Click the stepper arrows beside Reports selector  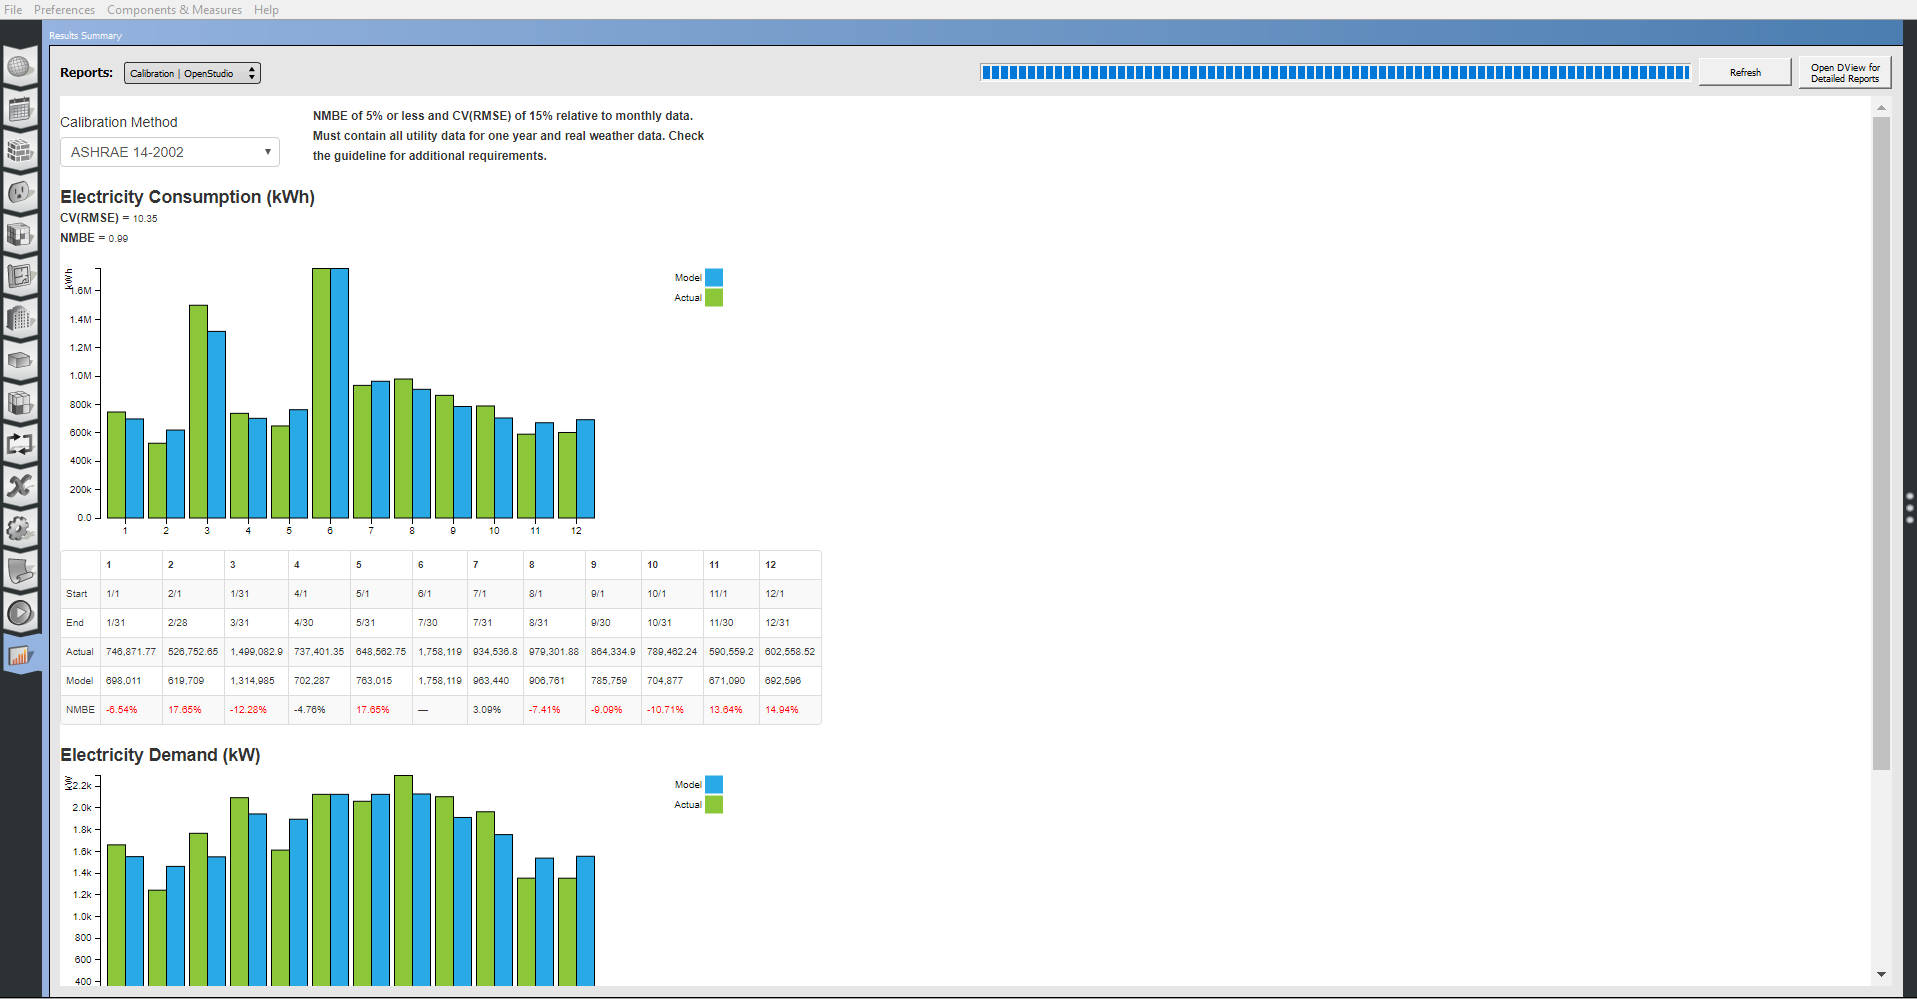pyautogui.click(x=250, y=72)
